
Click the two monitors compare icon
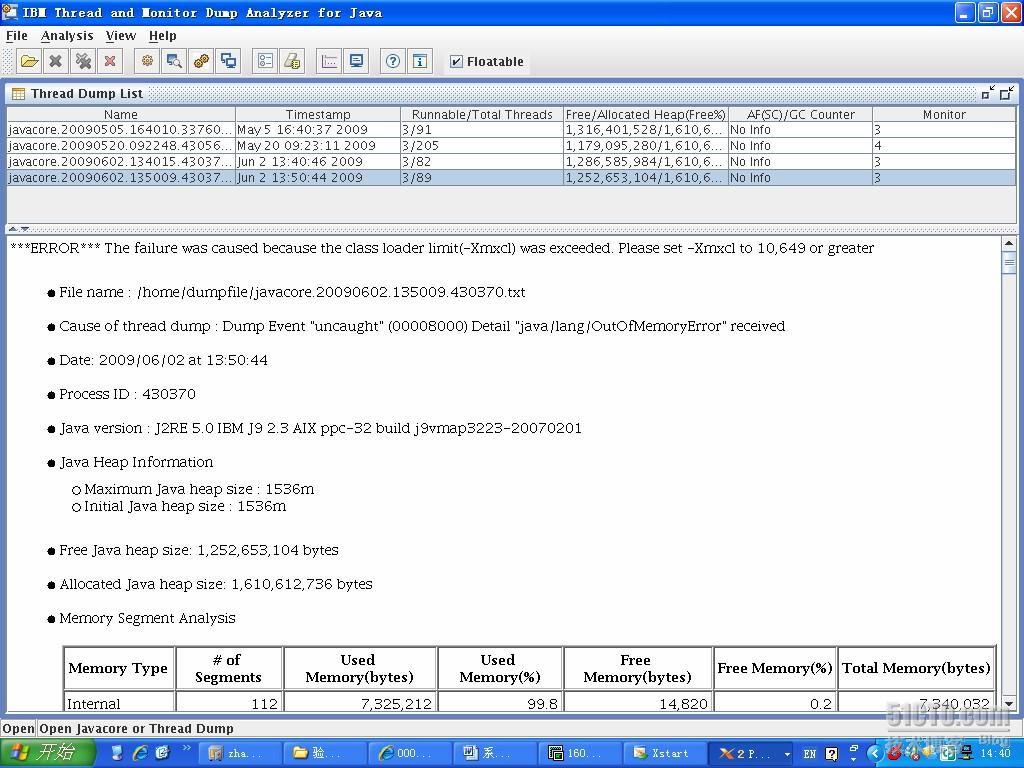pyautogui.click(x=228, y=61)
